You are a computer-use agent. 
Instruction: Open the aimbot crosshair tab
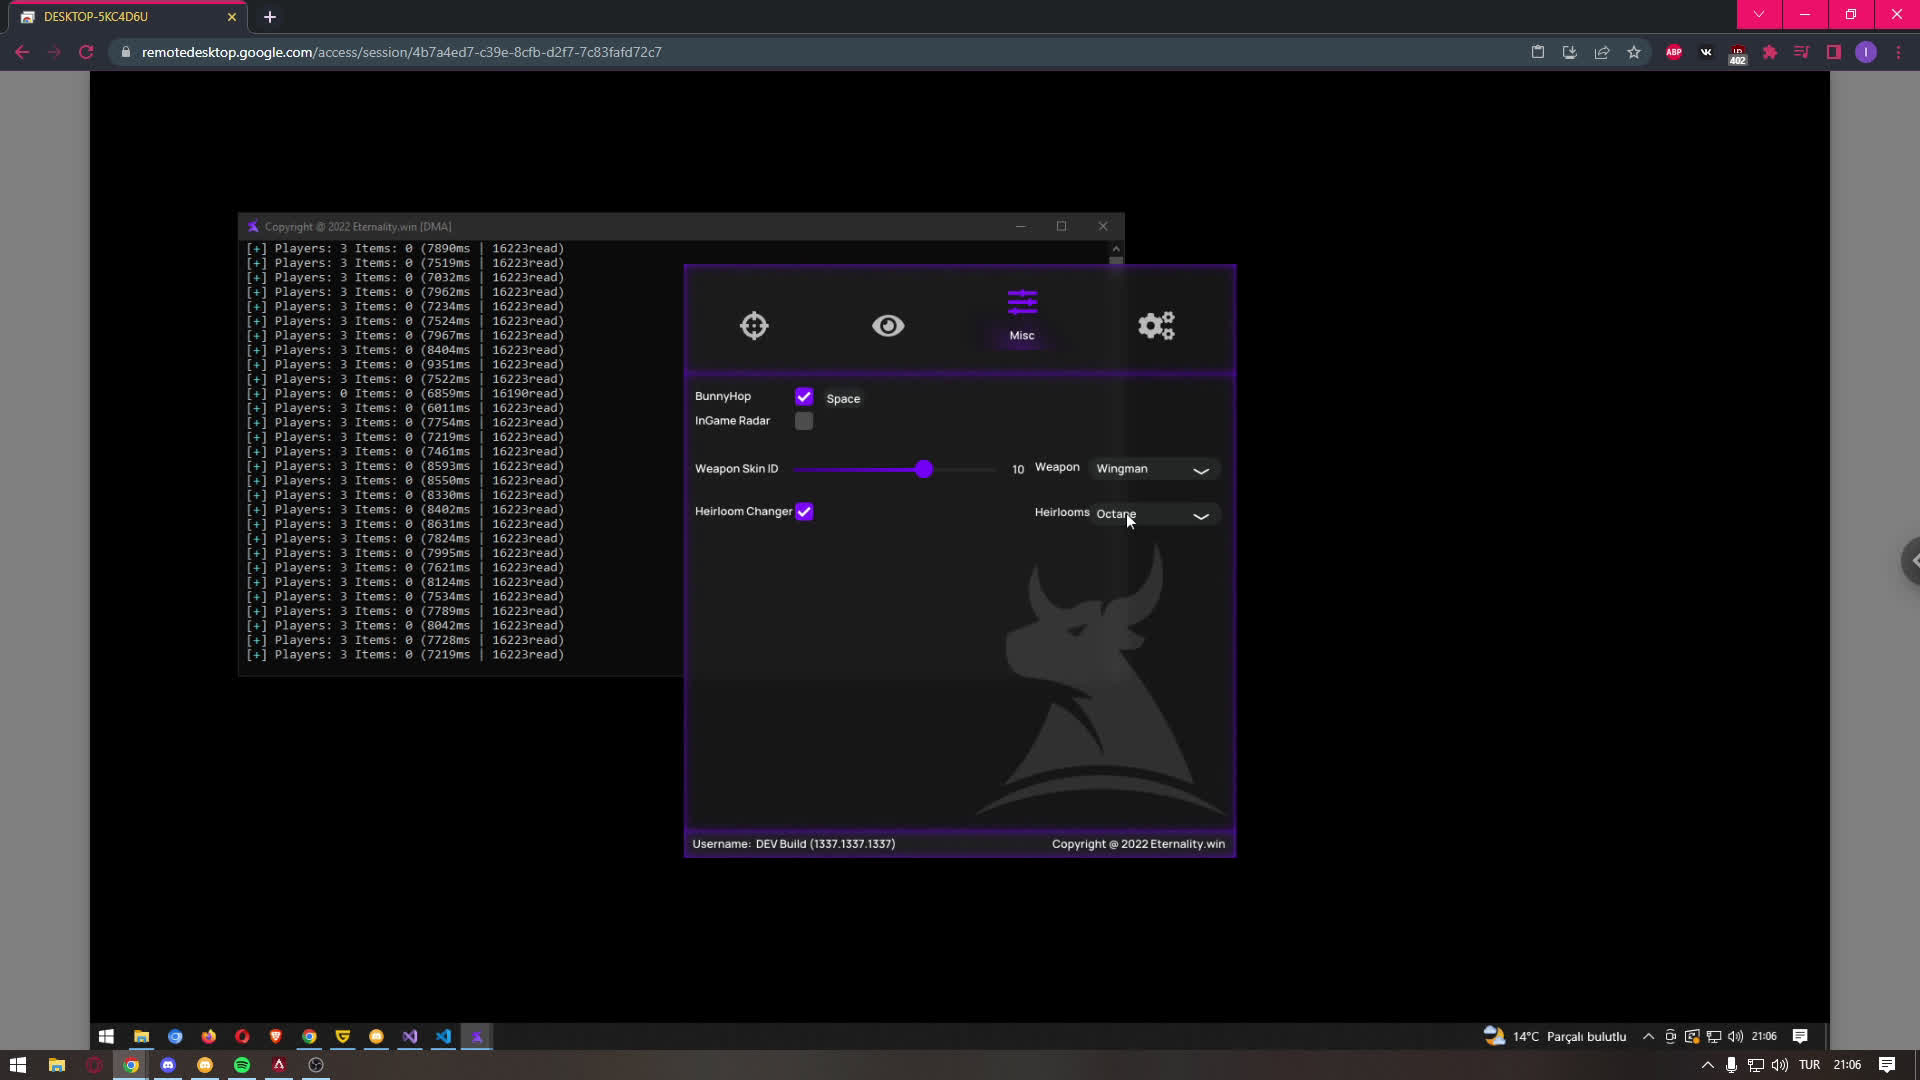pyautogui.click(x=754, y=326)
